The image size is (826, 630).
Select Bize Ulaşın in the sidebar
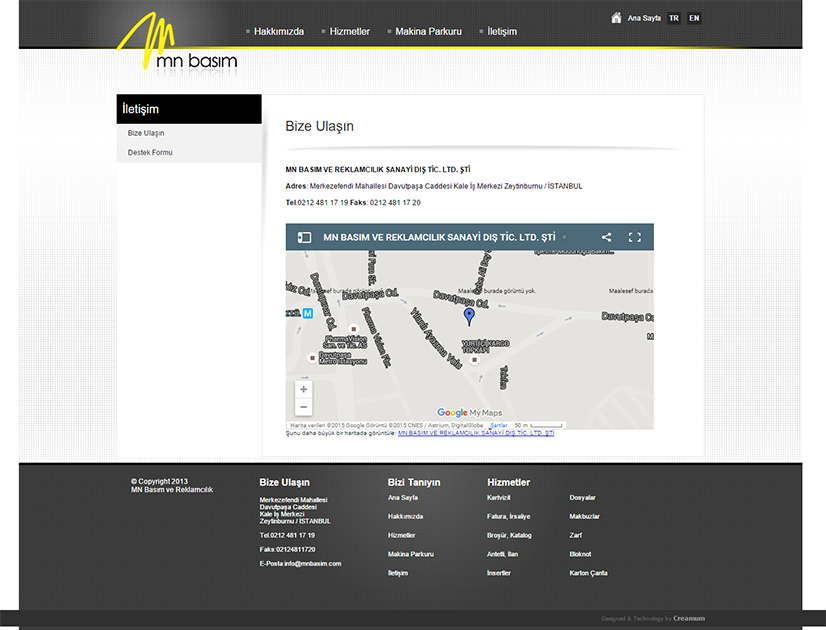(x=146, y=133)
